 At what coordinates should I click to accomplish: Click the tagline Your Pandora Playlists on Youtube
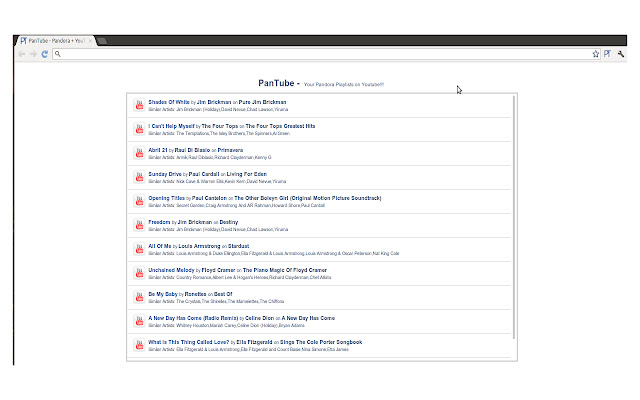[x=344, y=84]
